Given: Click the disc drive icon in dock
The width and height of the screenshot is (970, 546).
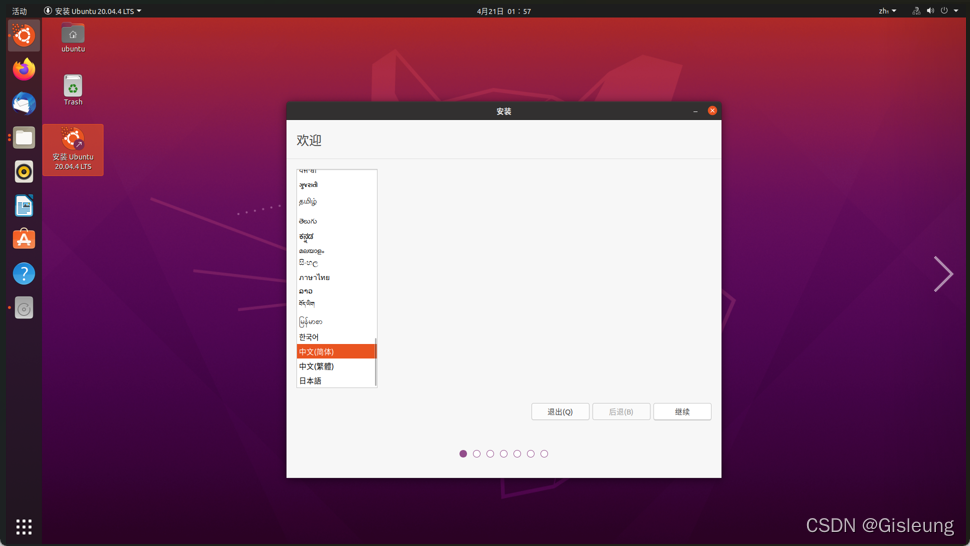Looking at the screenshot, I should point(24,308).
